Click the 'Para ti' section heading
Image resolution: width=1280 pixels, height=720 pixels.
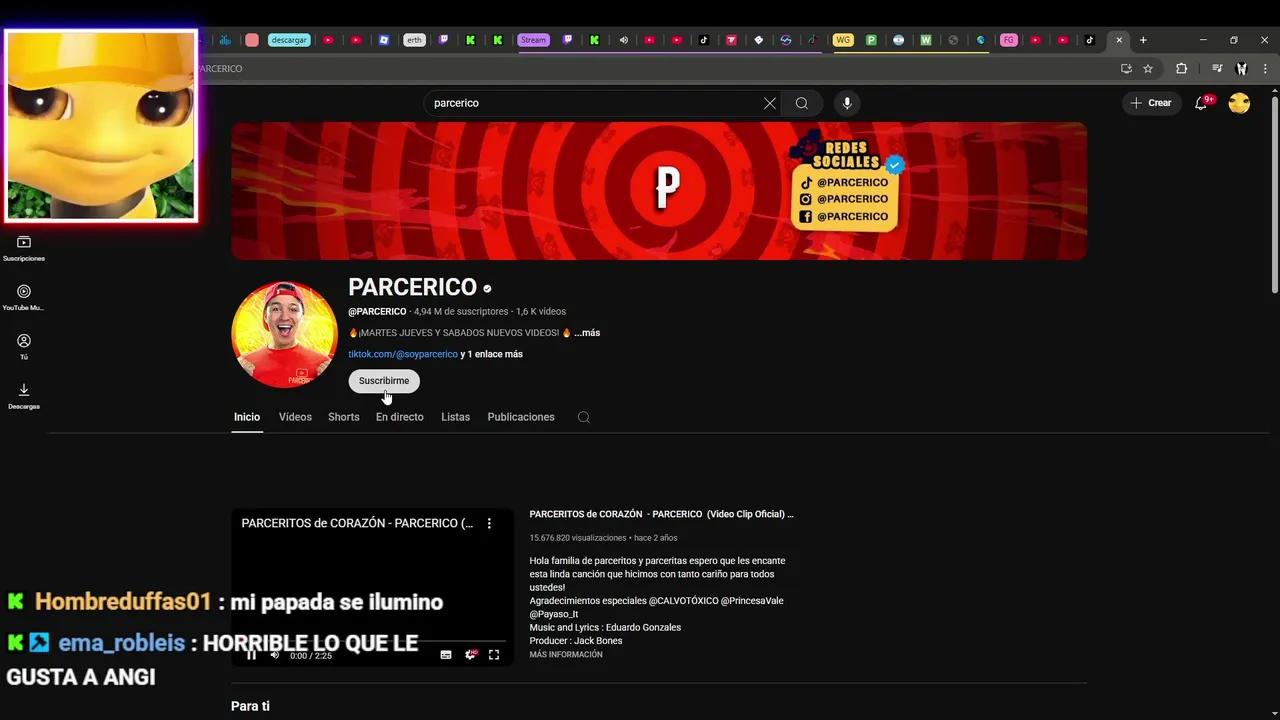pyautogui.click(x=250, y=706)
